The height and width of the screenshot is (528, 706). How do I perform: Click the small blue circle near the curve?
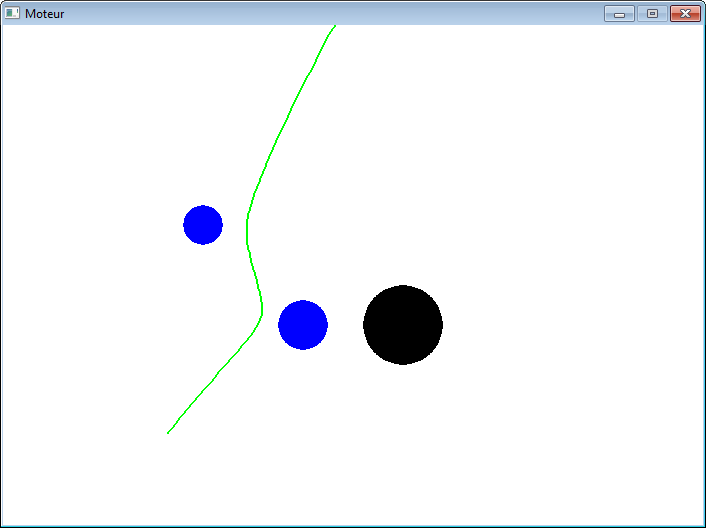[203, 225]
